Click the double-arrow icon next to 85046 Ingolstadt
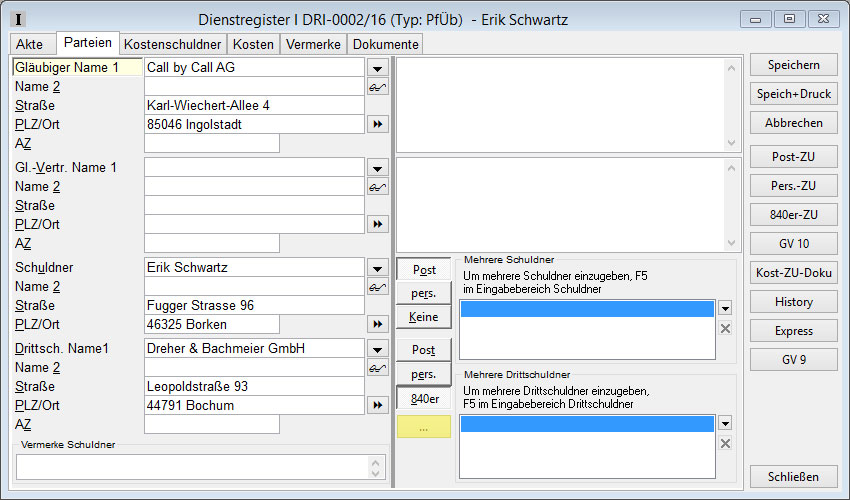The width and height of the screenshot is (850, 500). point(377,125)
